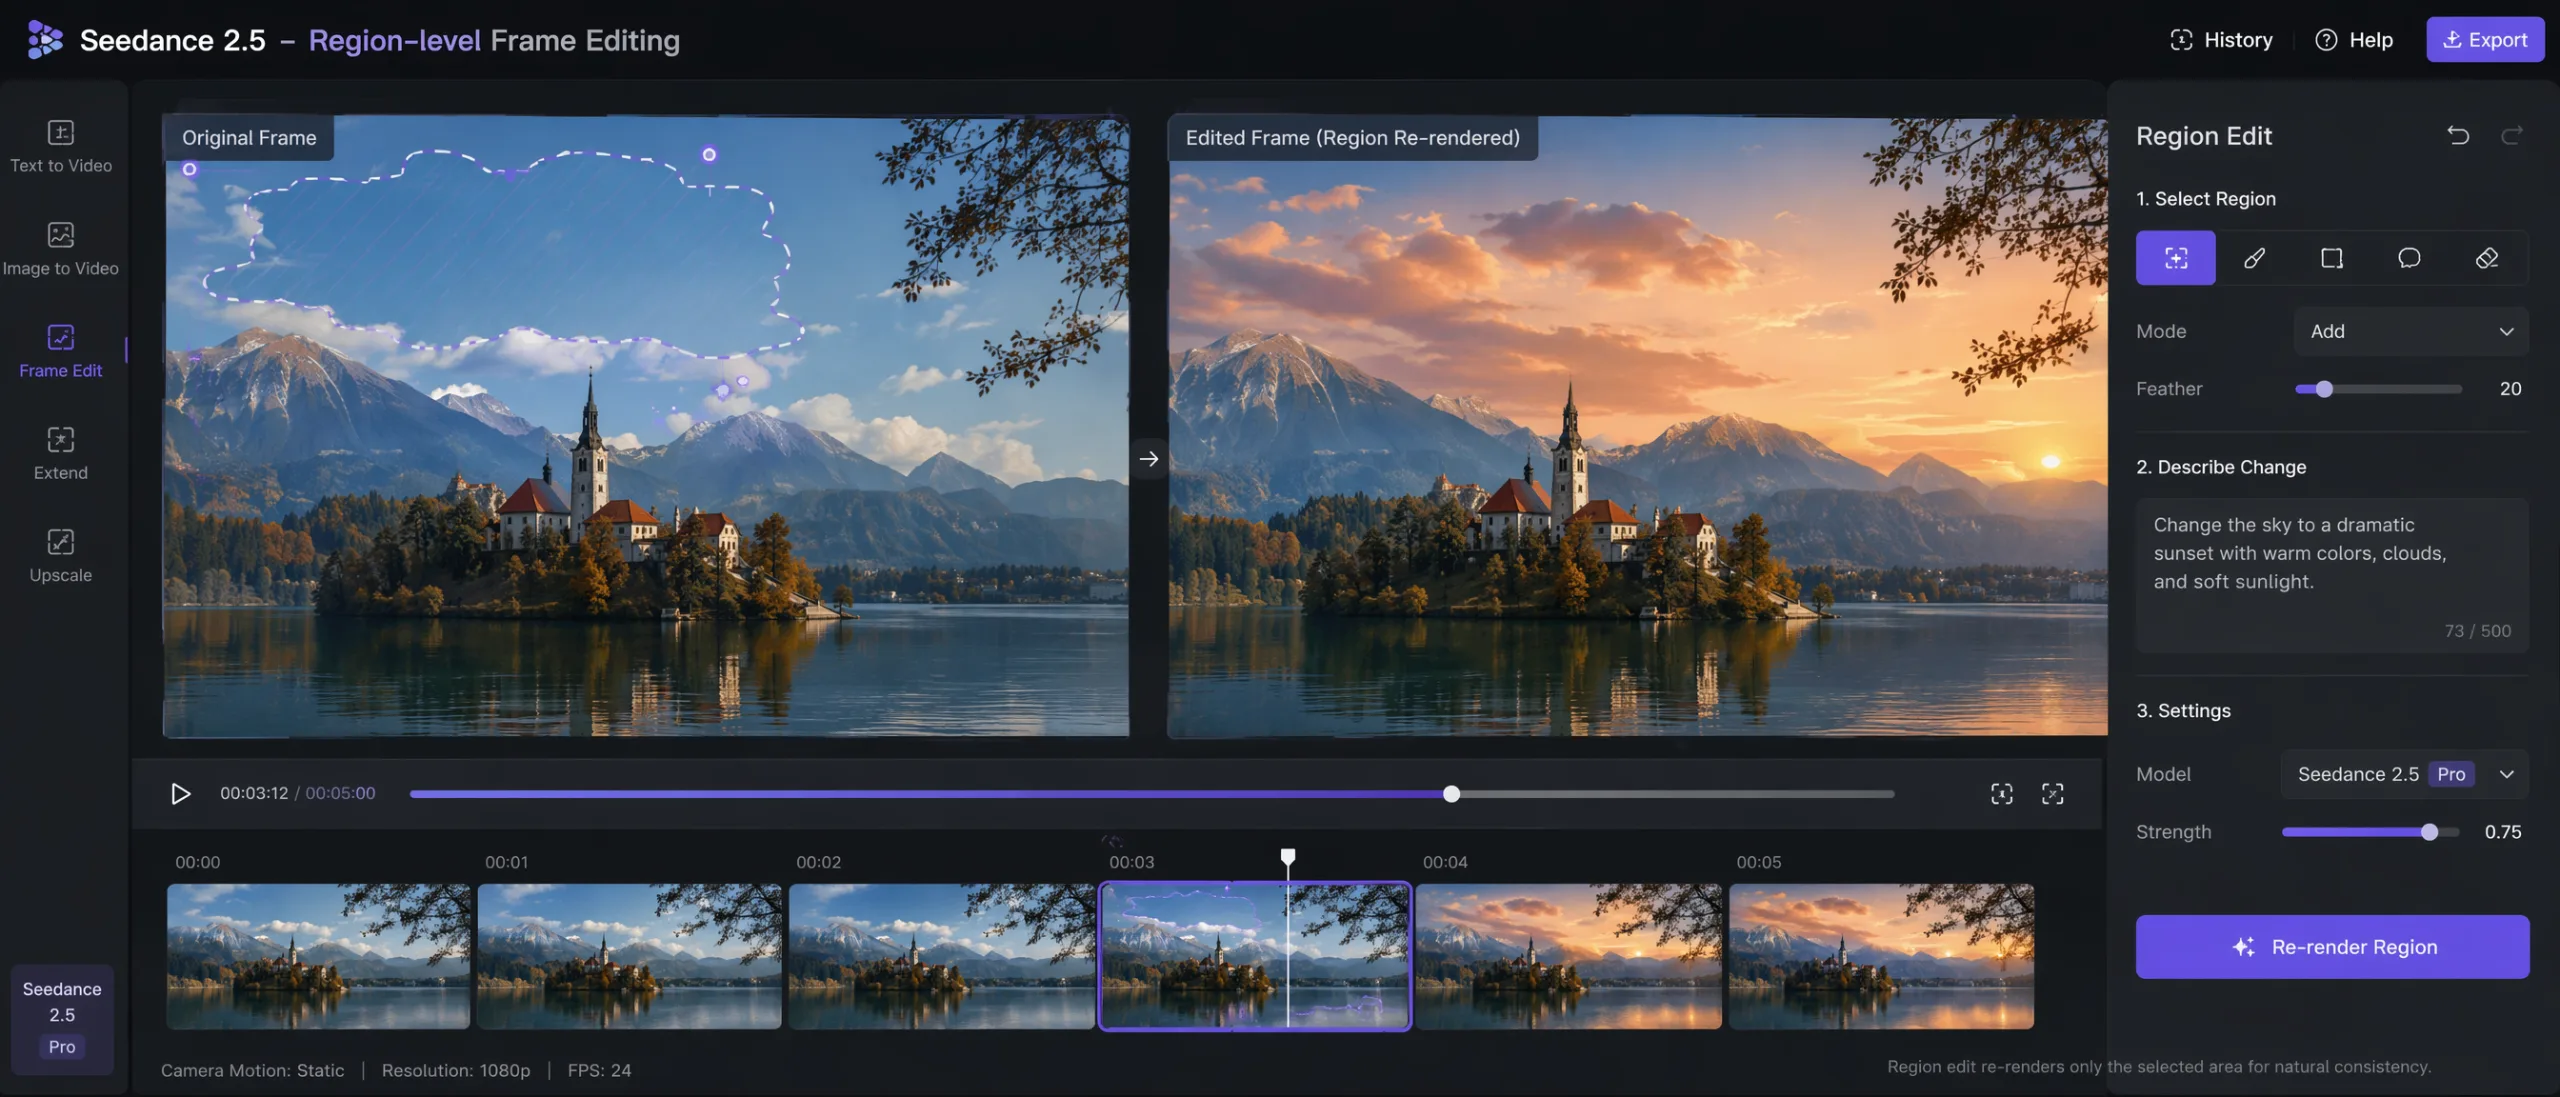2560x1097 pixels.
Task: Open the Image to Video tool
Action: pyautogui.click(x=61, y=249)
